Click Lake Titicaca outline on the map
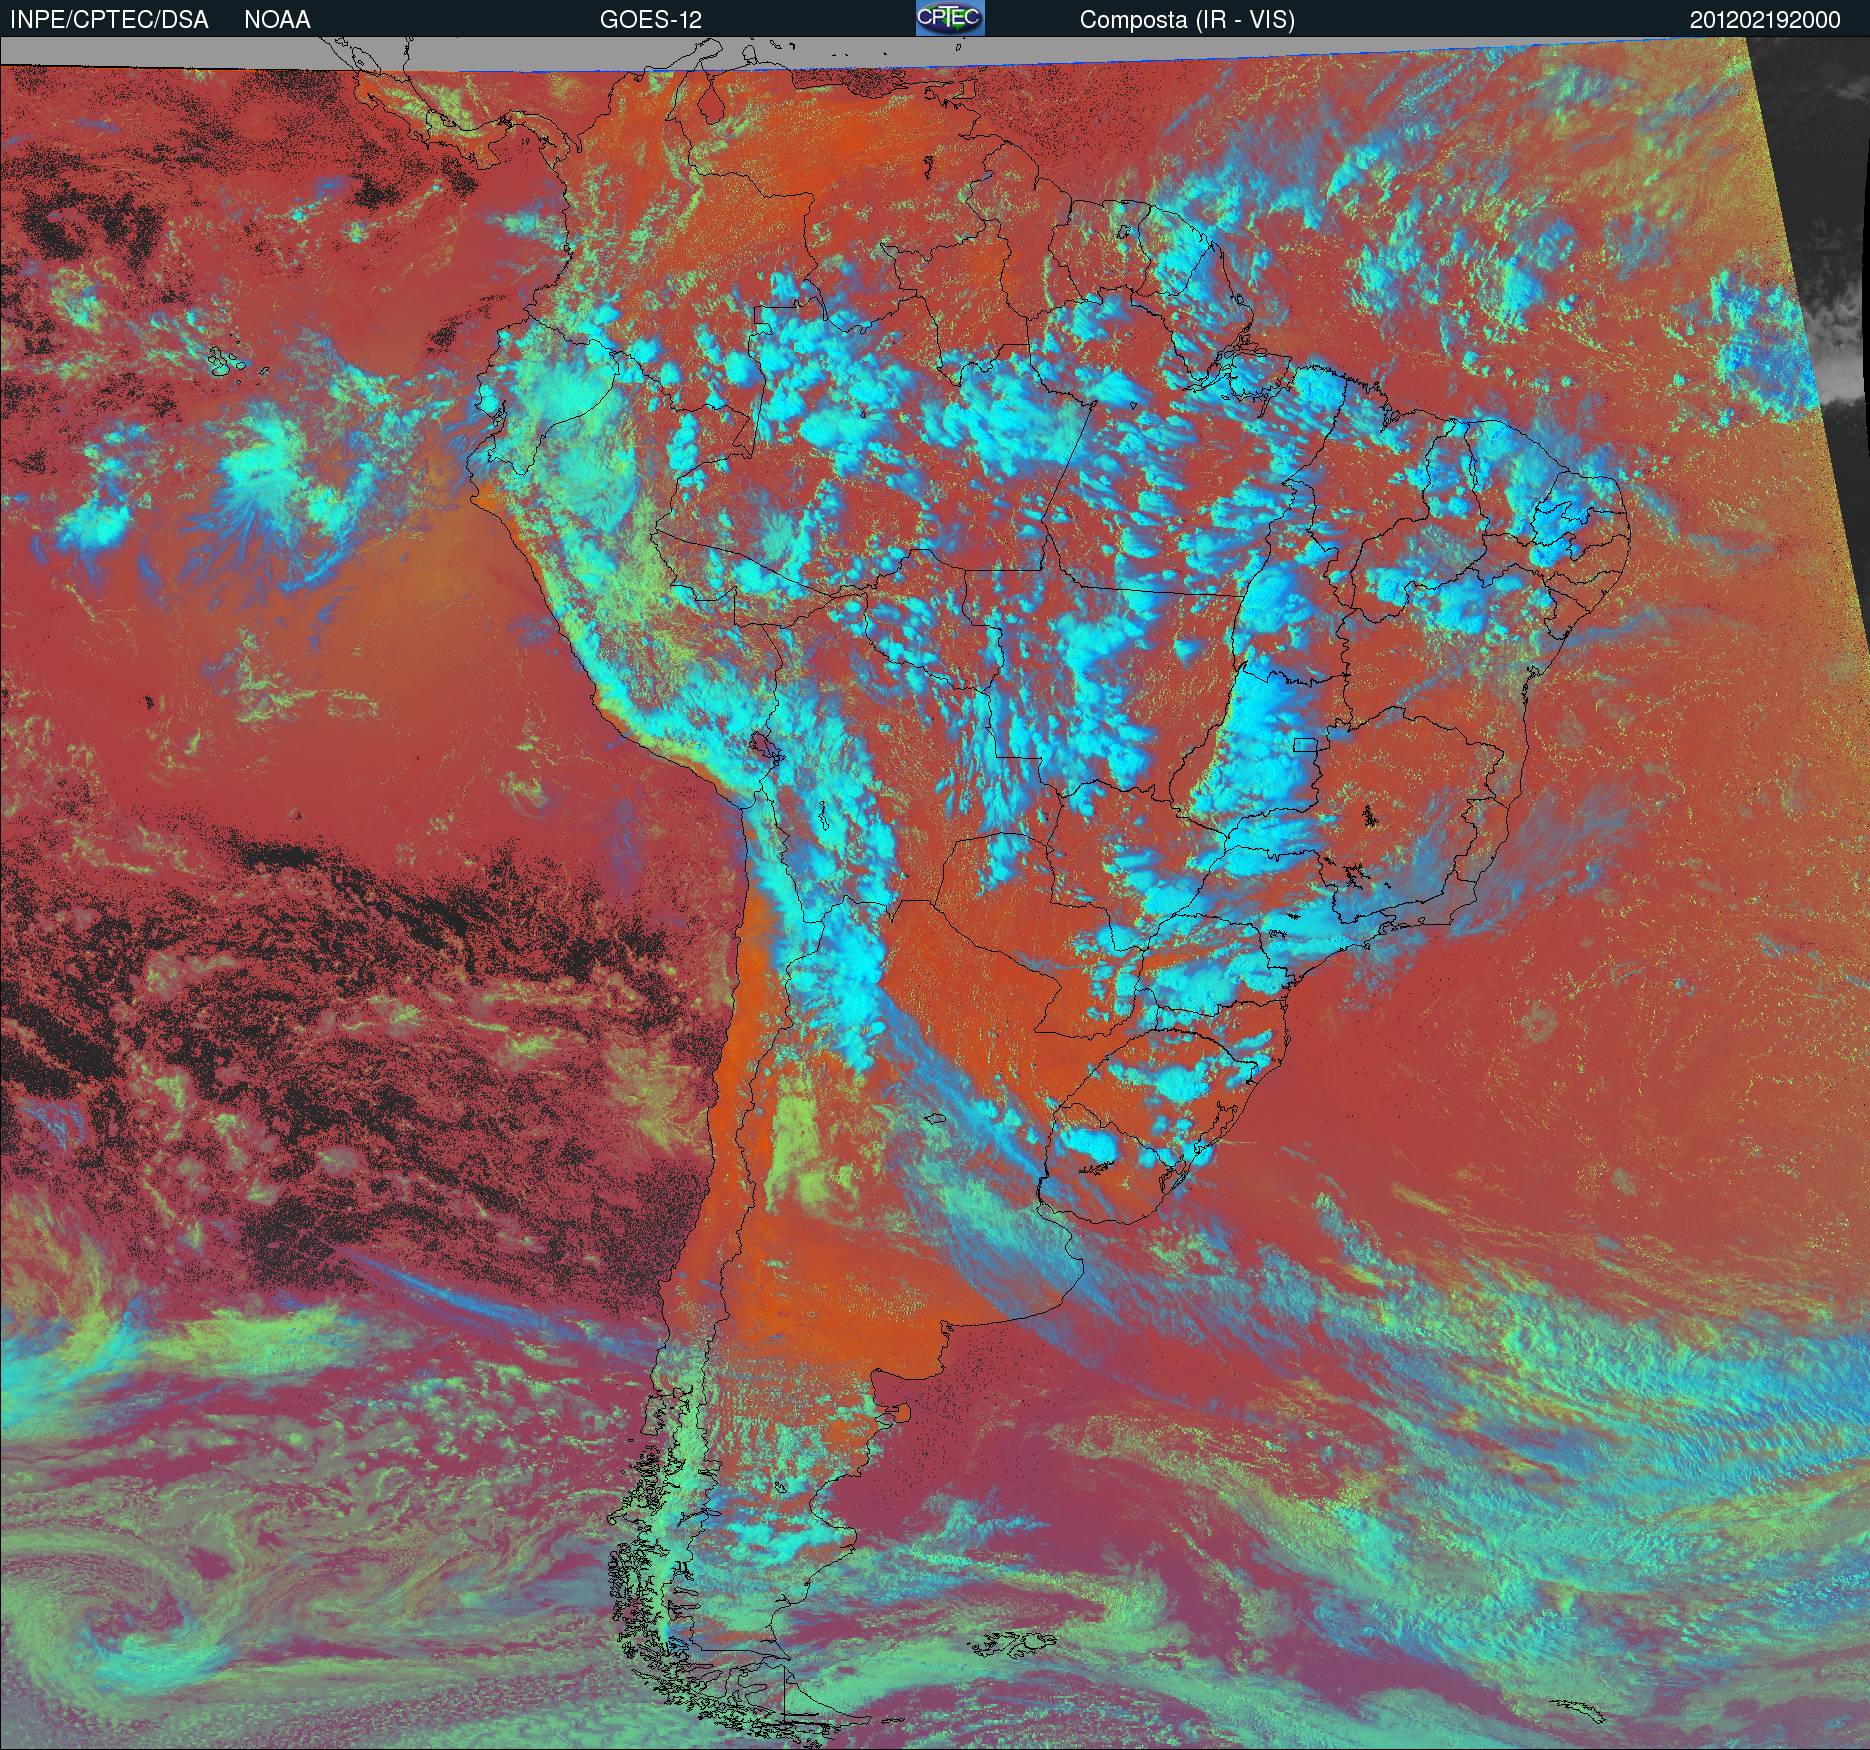 (760, 747)
